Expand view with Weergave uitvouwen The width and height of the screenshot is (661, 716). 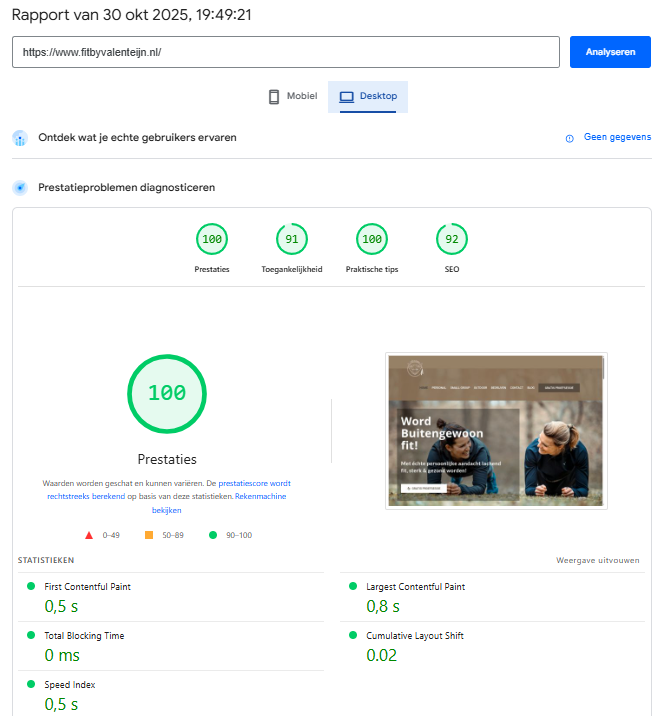597,560
